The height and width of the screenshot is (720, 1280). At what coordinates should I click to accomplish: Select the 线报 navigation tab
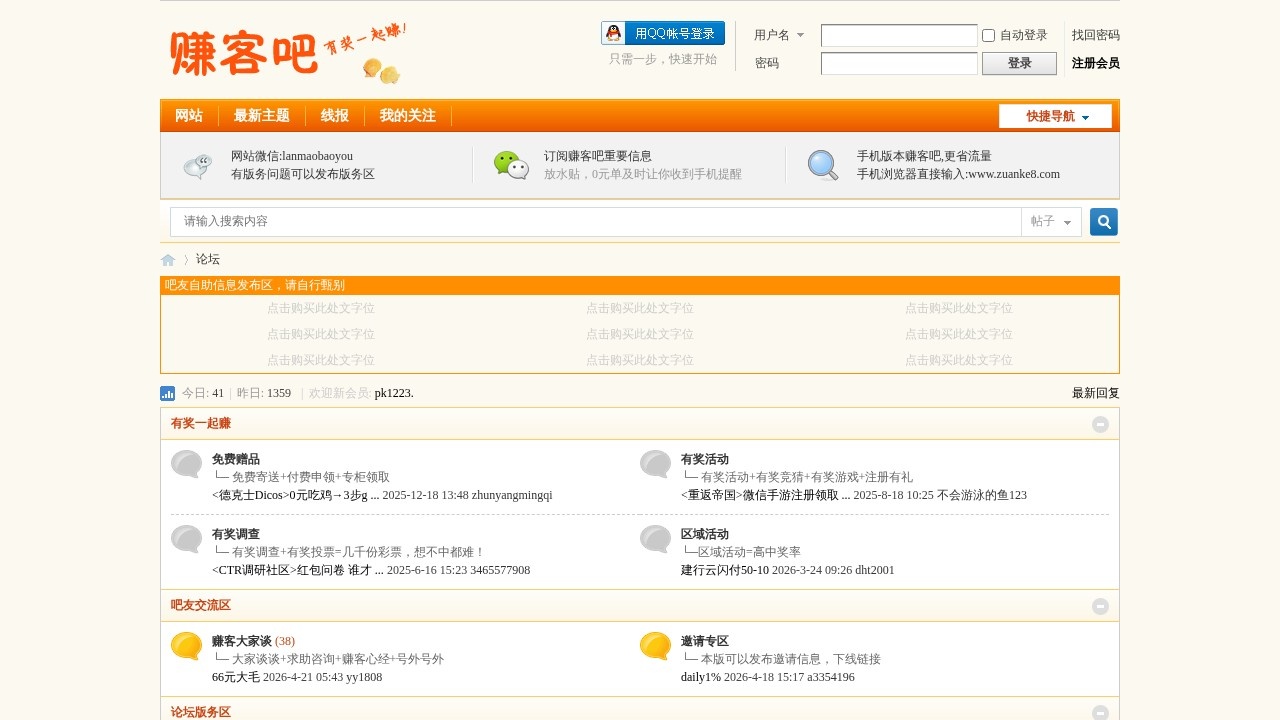[x=334, y=115]
